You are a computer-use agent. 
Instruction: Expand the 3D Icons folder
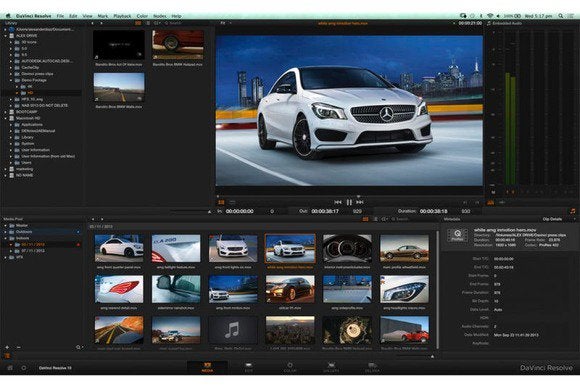pyautogui.click(x=11, y=42)
